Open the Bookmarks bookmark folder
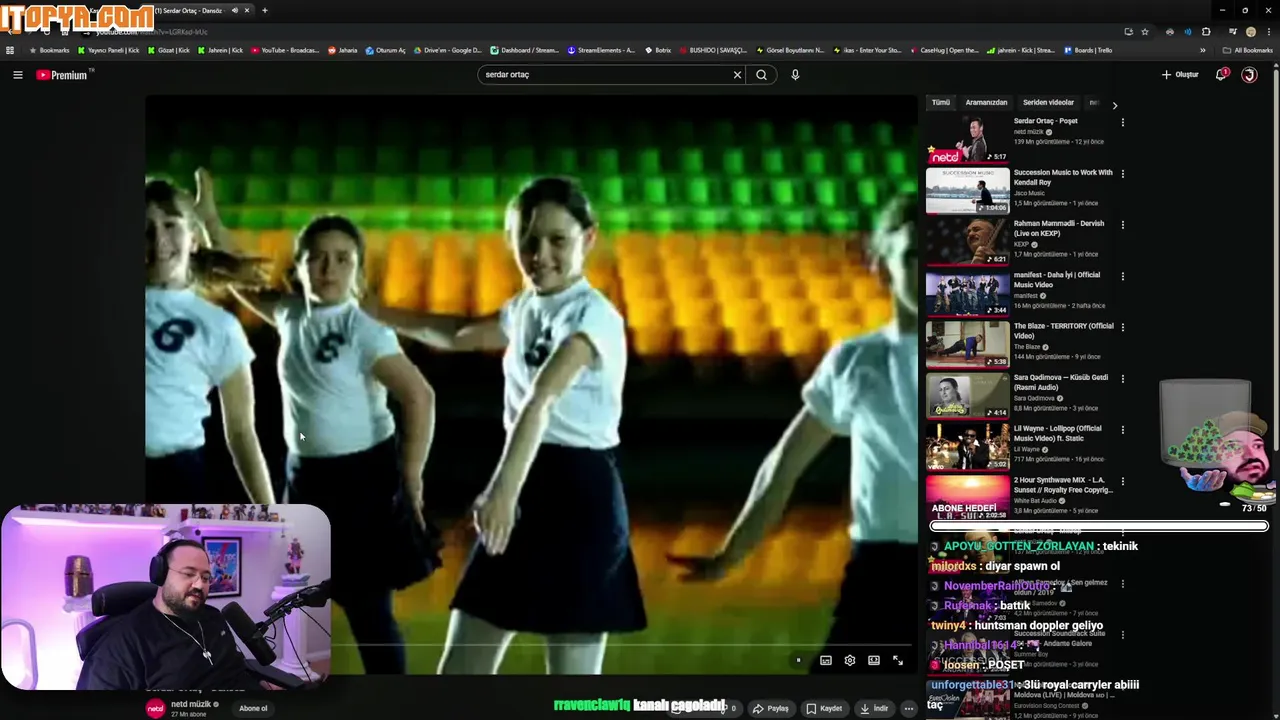The width and height of the screenshot is (1280, 720). click(49, 50)
